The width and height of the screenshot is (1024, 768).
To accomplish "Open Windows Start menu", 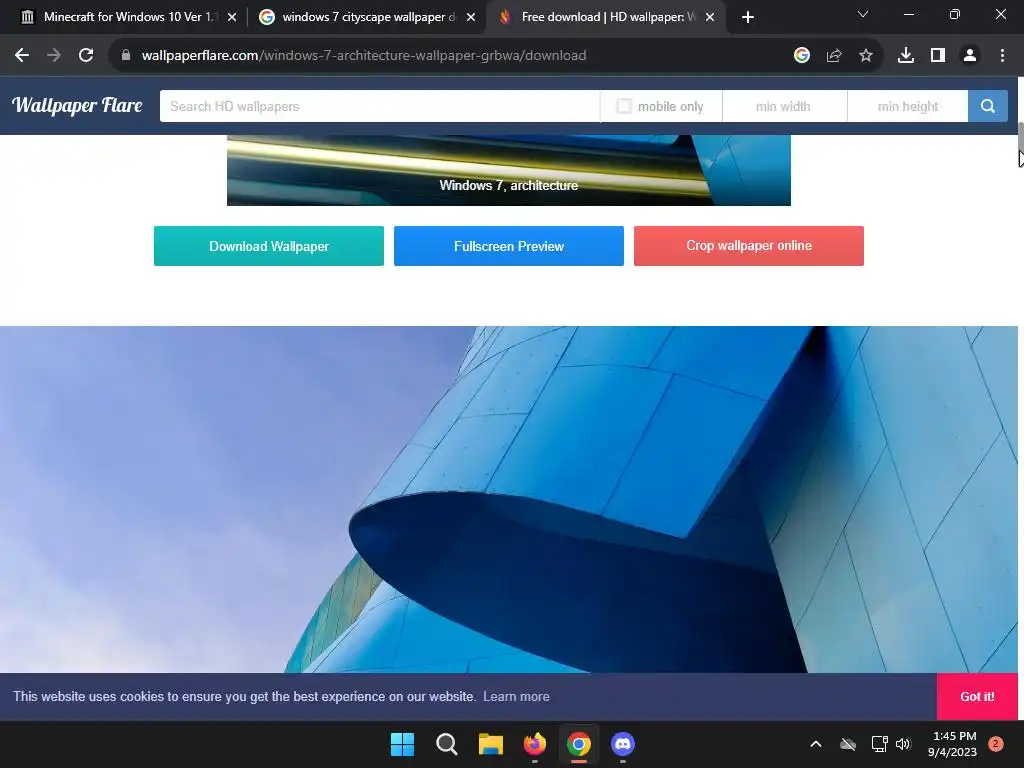I will (x=402, y=744).
